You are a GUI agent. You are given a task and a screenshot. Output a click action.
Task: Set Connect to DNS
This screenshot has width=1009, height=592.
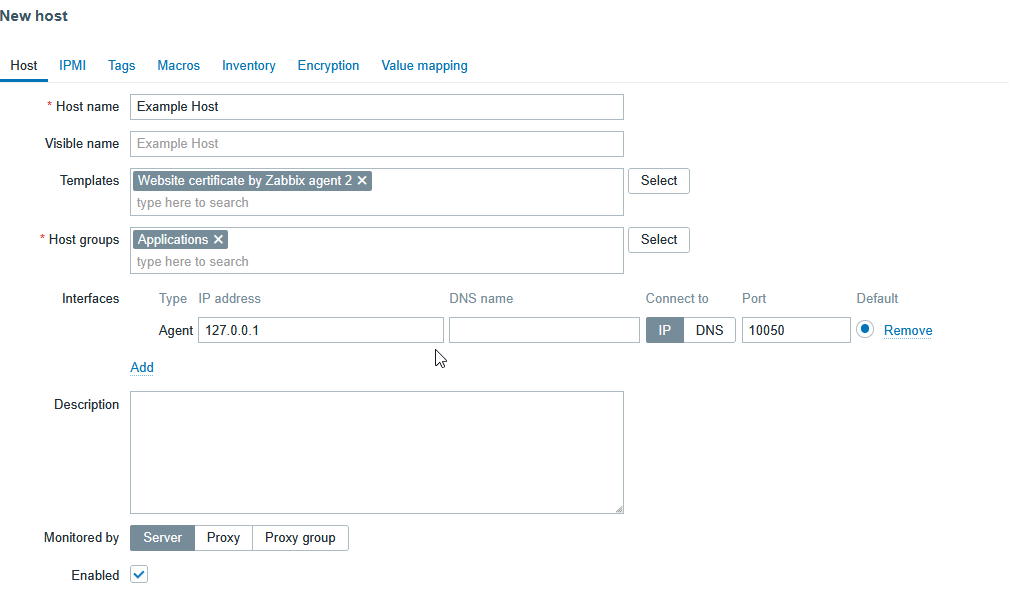[710, 330]
